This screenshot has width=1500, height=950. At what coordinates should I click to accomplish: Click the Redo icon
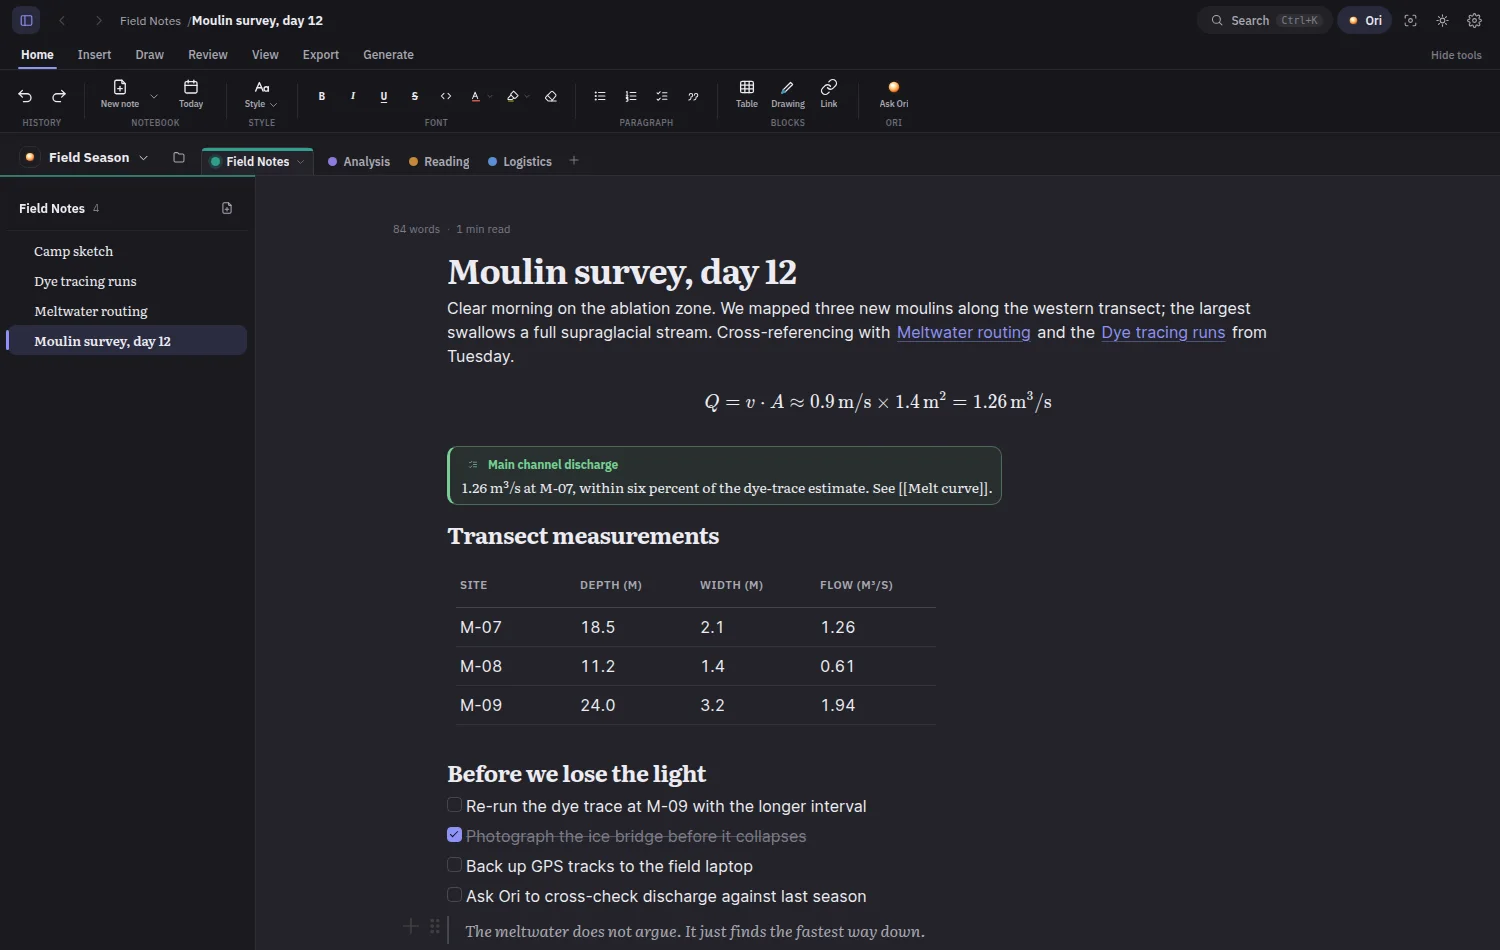click(x=59, y=96)
